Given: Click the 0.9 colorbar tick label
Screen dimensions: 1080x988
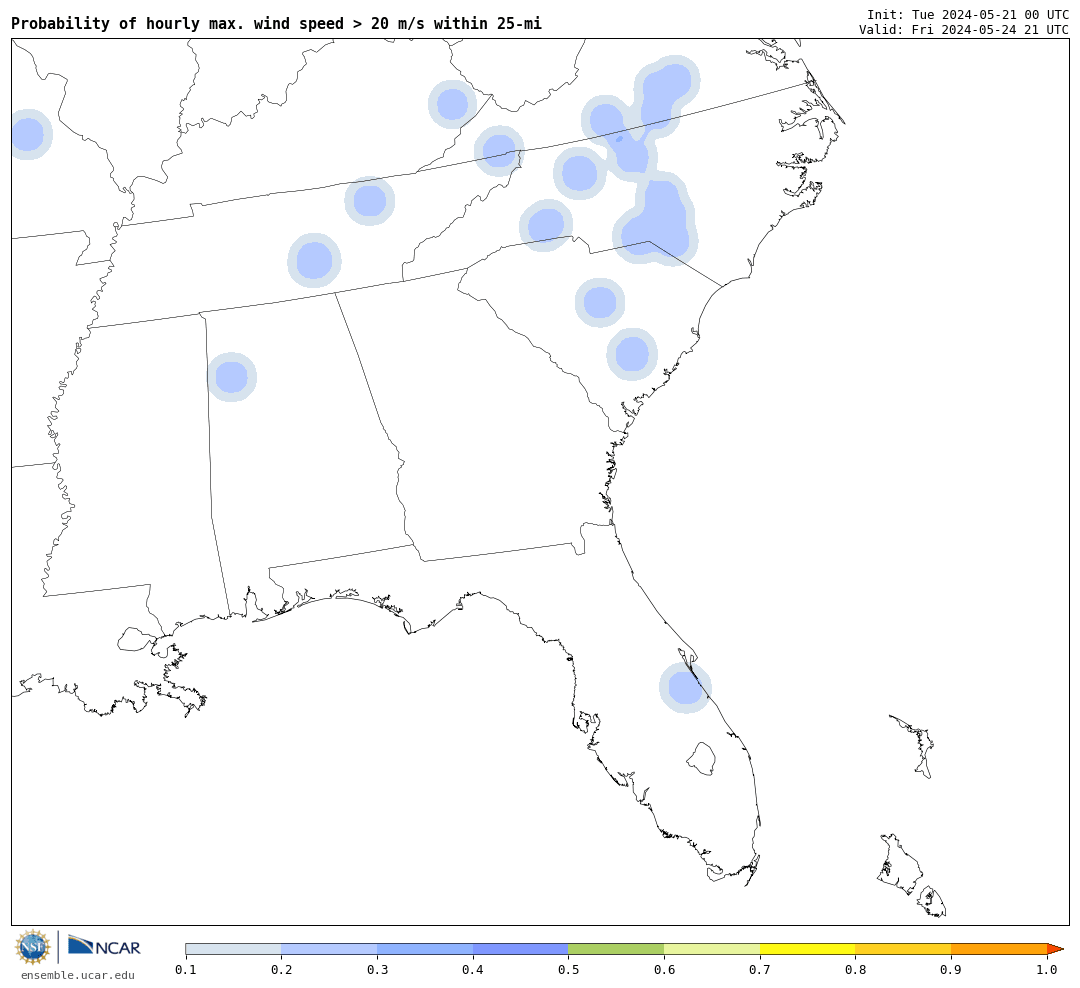Looking at the screenshot, I should (x=951, y=970).
